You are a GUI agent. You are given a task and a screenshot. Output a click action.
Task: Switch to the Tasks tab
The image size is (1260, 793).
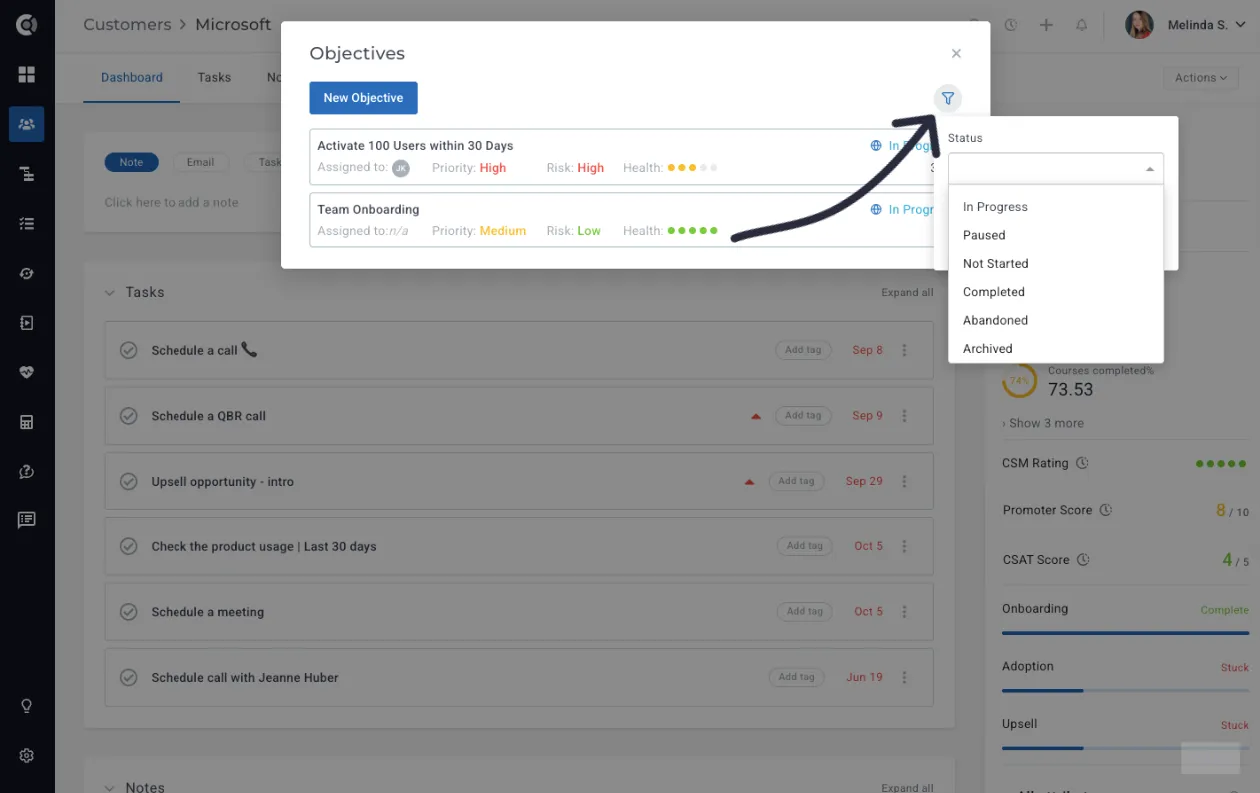click(x=214, y=78)
